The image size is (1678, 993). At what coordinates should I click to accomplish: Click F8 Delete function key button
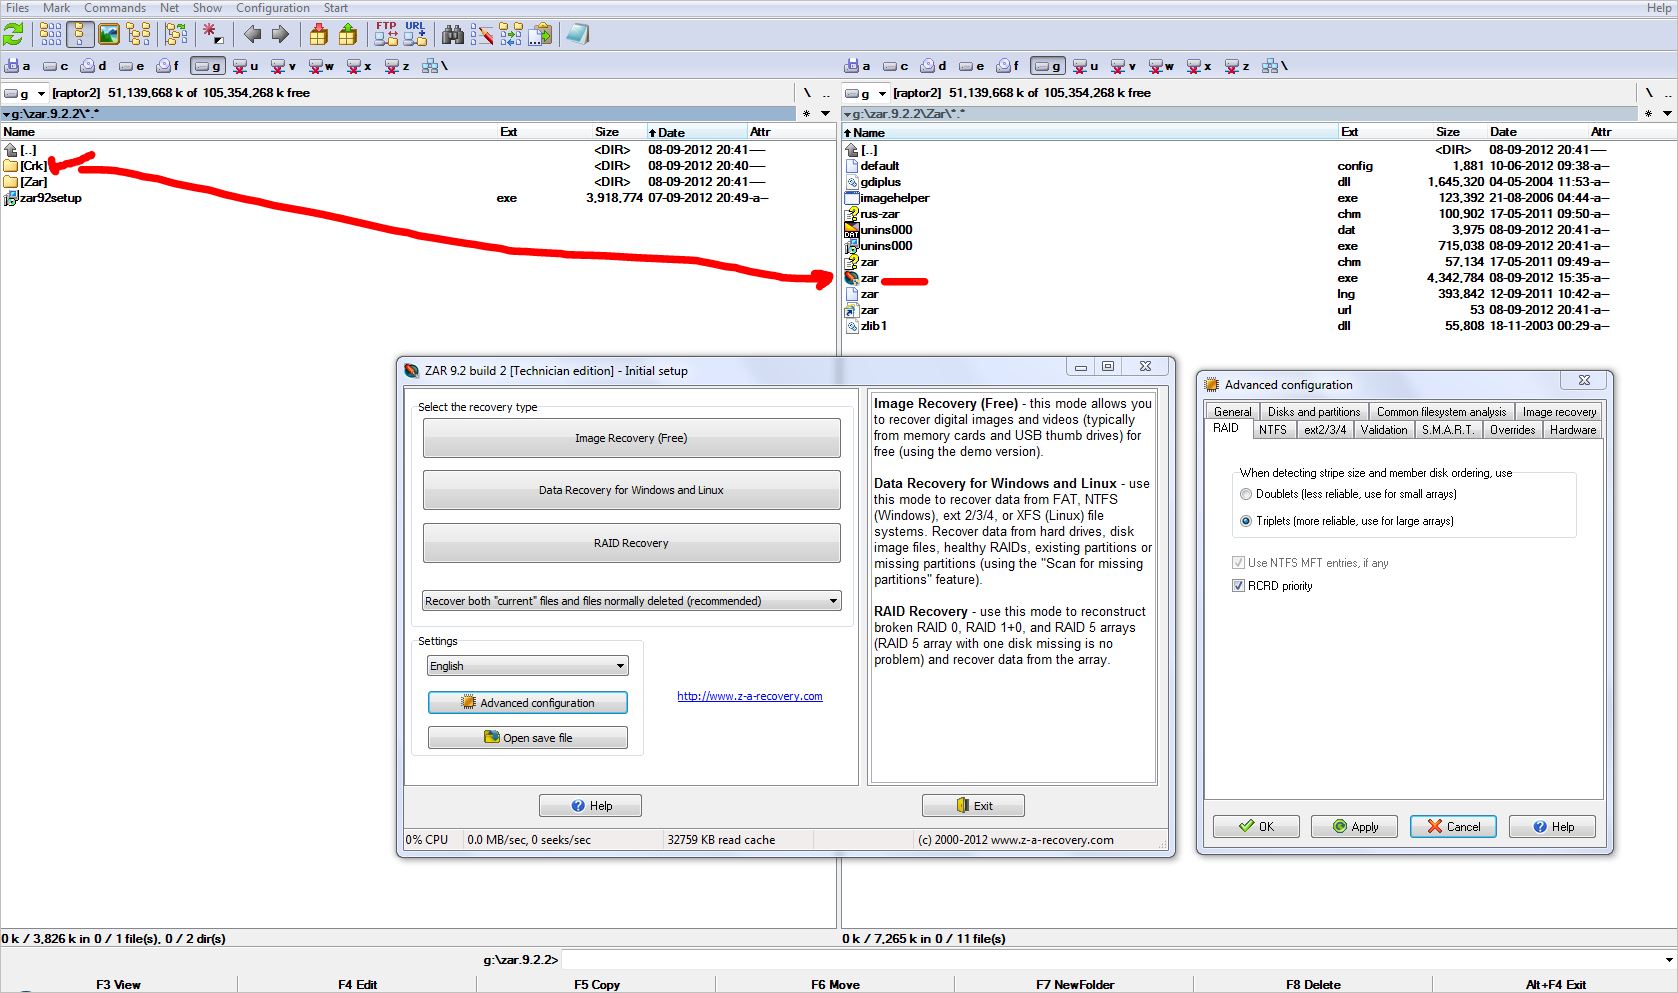(1312, 985)
